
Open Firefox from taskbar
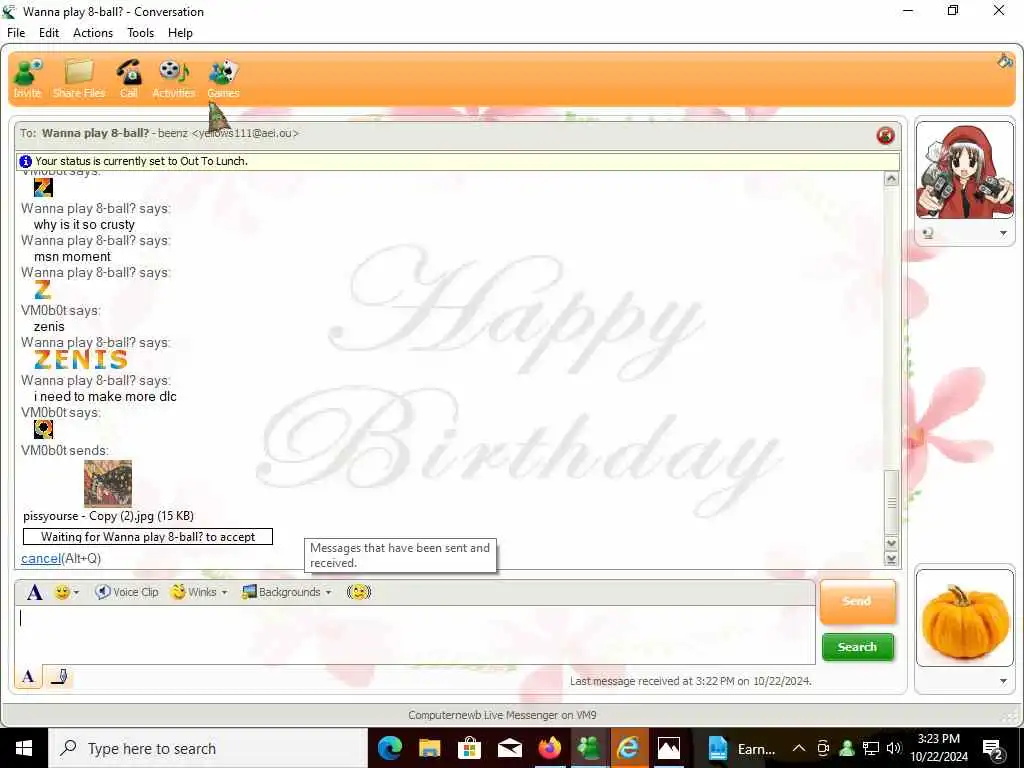549,748
